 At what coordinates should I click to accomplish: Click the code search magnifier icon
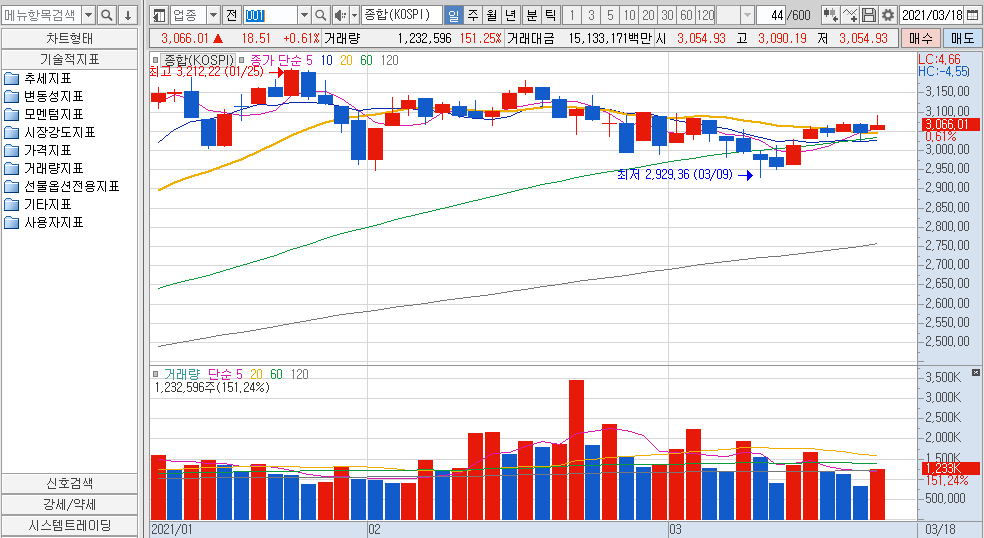click(x=321, y=15)
